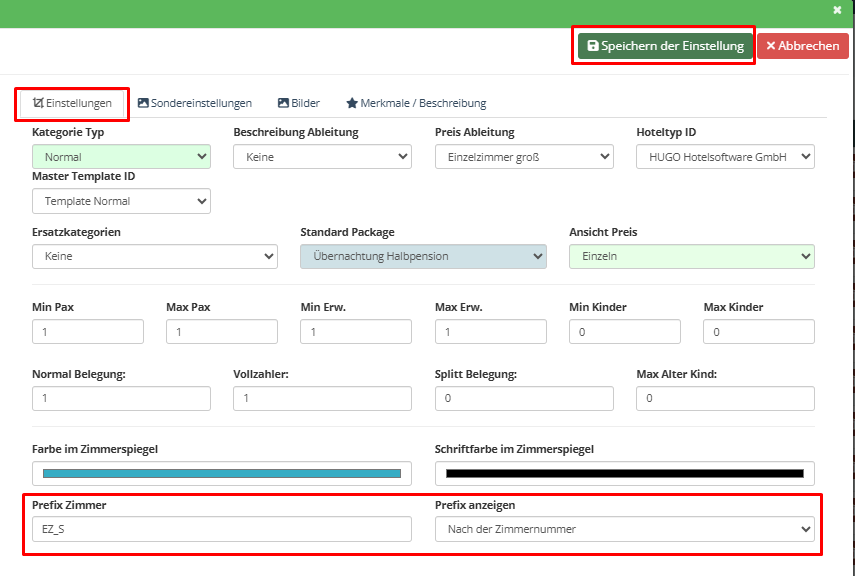
Task: Click Speichern der Einstellung button
Action: [x=665, y=46]
